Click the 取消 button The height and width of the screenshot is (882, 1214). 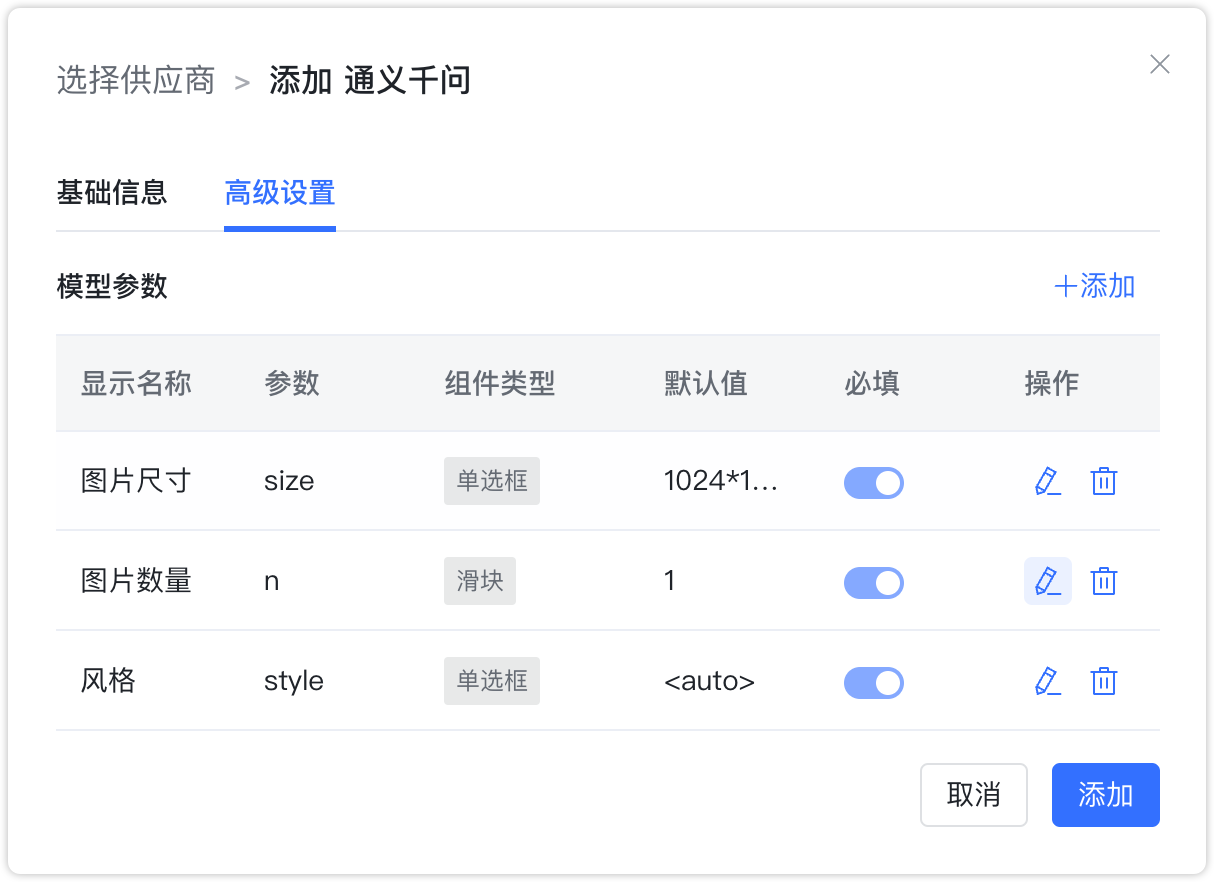[x=973, y=794]
